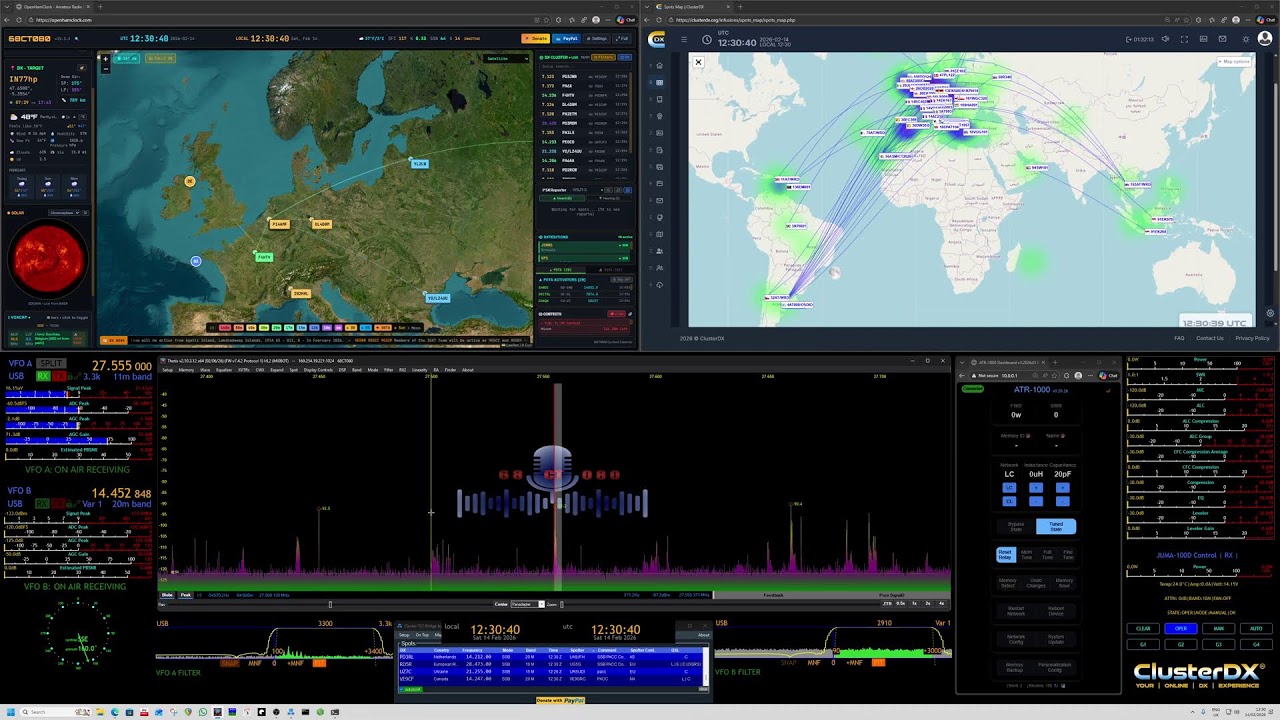Viewport: 1280px width, 720px height.
Task: Click JUMA CLEAR button
Action: tap(1143, 628)
